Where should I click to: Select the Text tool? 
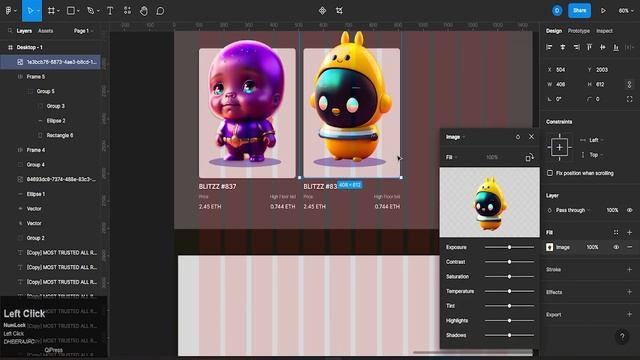click(110, 11)
